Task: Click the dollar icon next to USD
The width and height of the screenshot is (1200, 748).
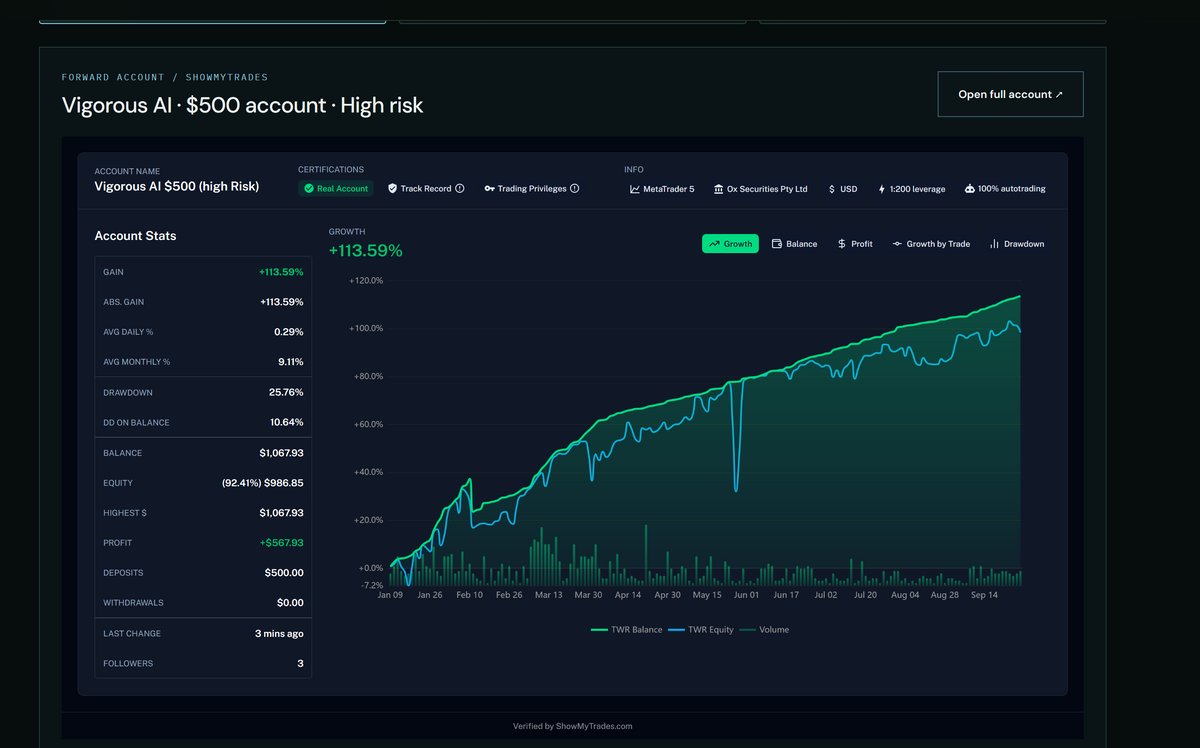Action: pyautogui.click(x=832, y=188)
